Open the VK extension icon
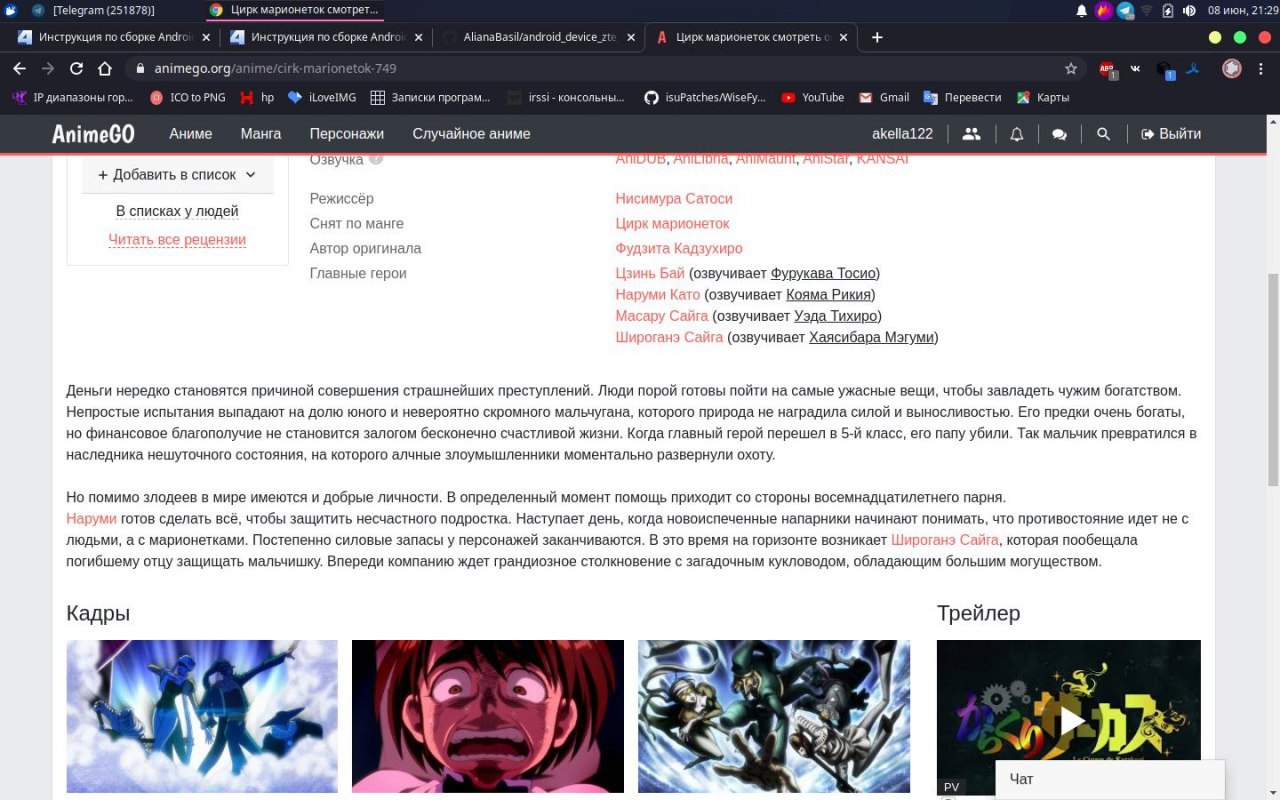This screenshot has width=1280, height=800. [1135, 69]
